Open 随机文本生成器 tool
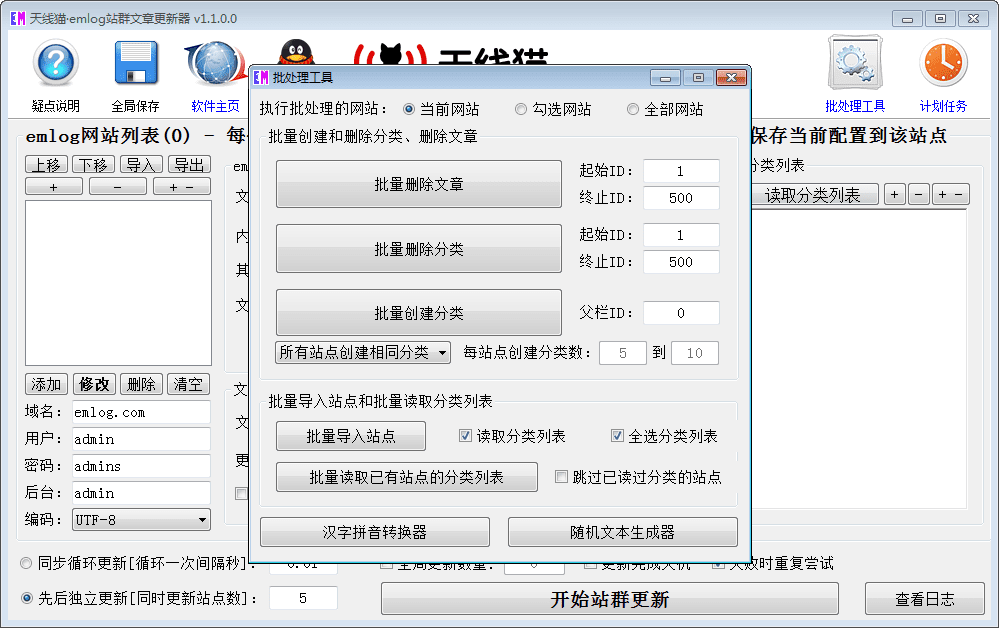The height and width of the screenshot is (628, 999). (622, 532)
